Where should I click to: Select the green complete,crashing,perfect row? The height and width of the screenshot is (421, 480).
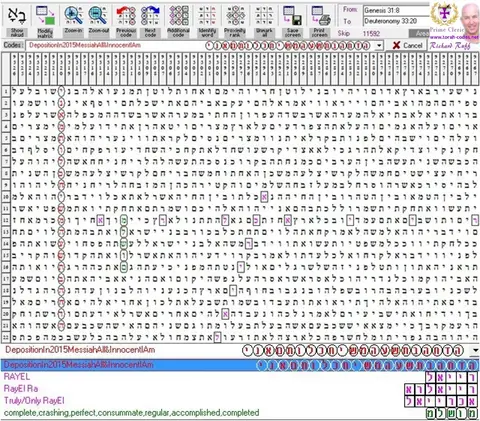131,413
